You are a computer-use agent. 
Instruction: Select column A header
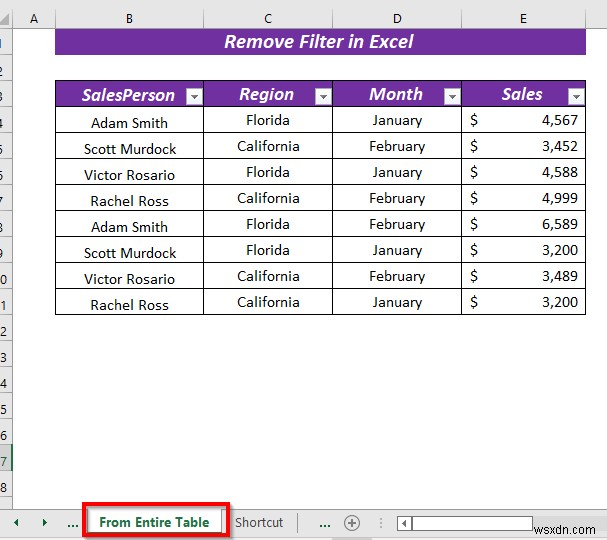[34, 19]
